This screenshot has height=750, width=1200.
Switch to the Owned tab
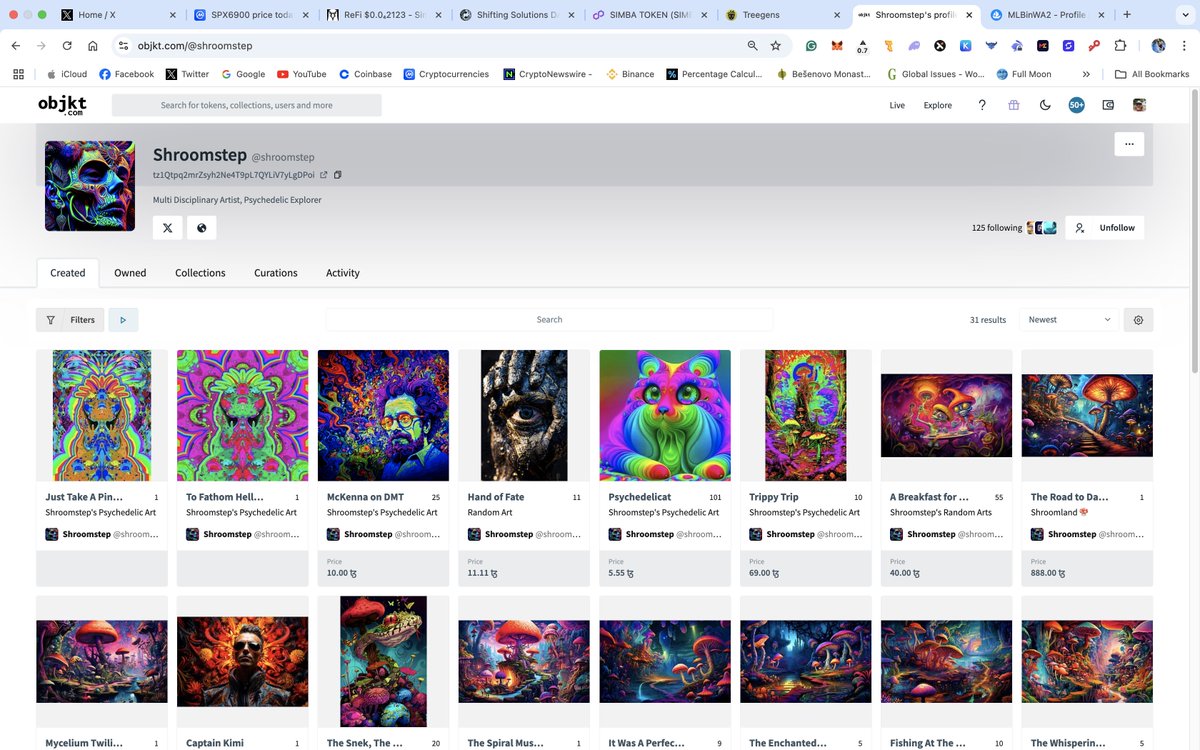tap(130, 273)
